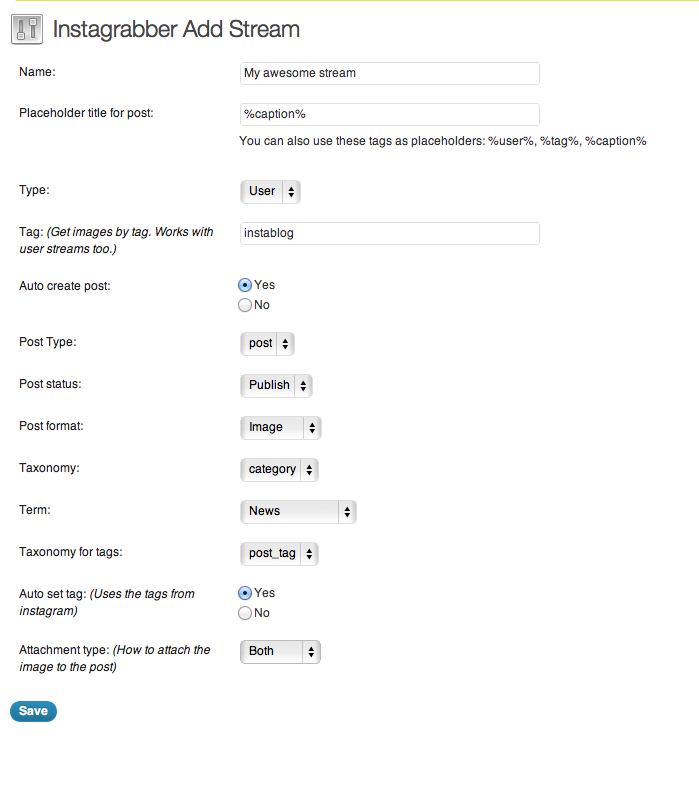Open the Term dropdown showing News
This screenshot has width=699, height=795.
coord(298,512)
